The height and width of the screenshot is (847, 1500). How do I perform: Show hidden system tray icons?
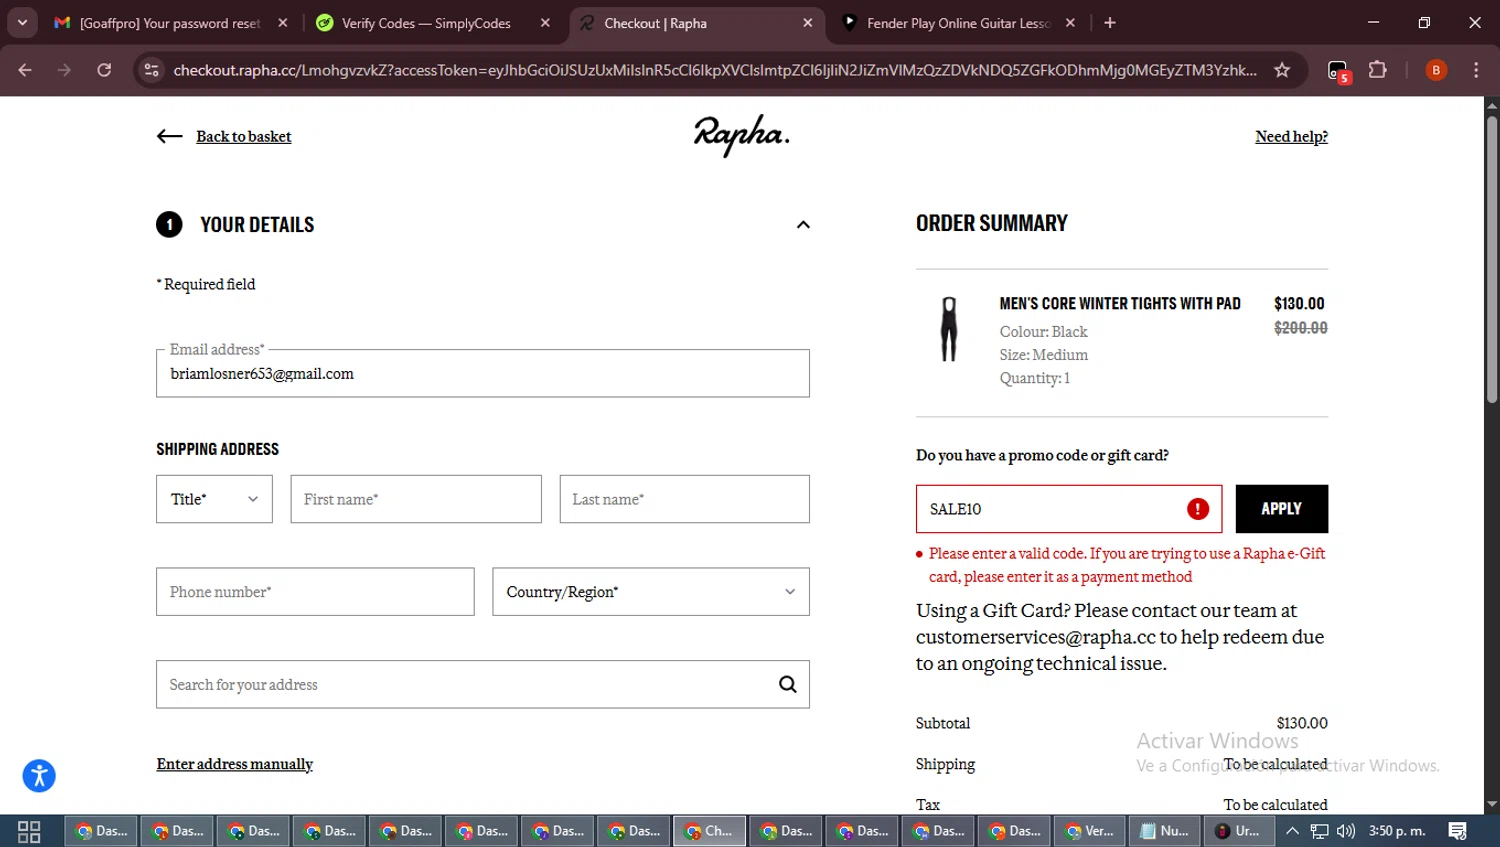1292,831
